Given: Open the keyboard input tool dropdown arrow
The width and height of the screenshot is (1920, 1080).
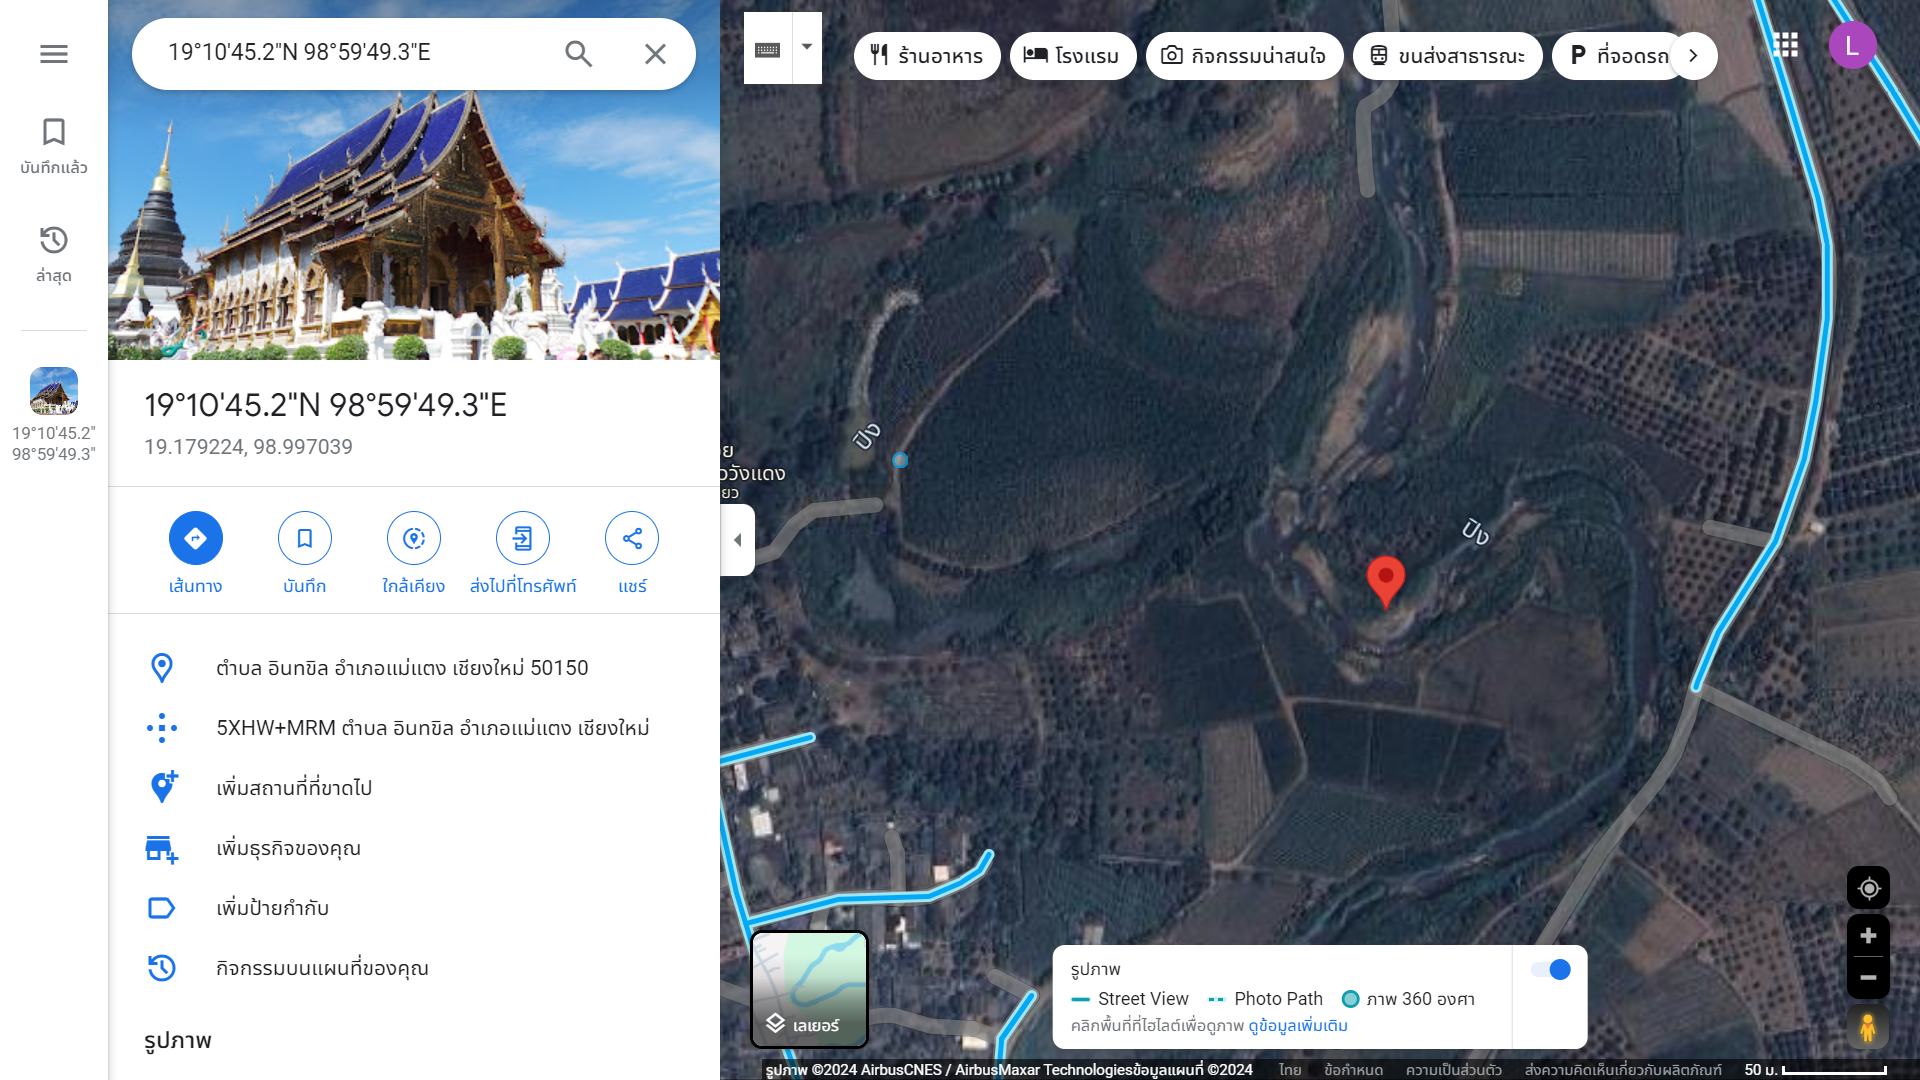Looking at the screenshot, I should (807, 47).
